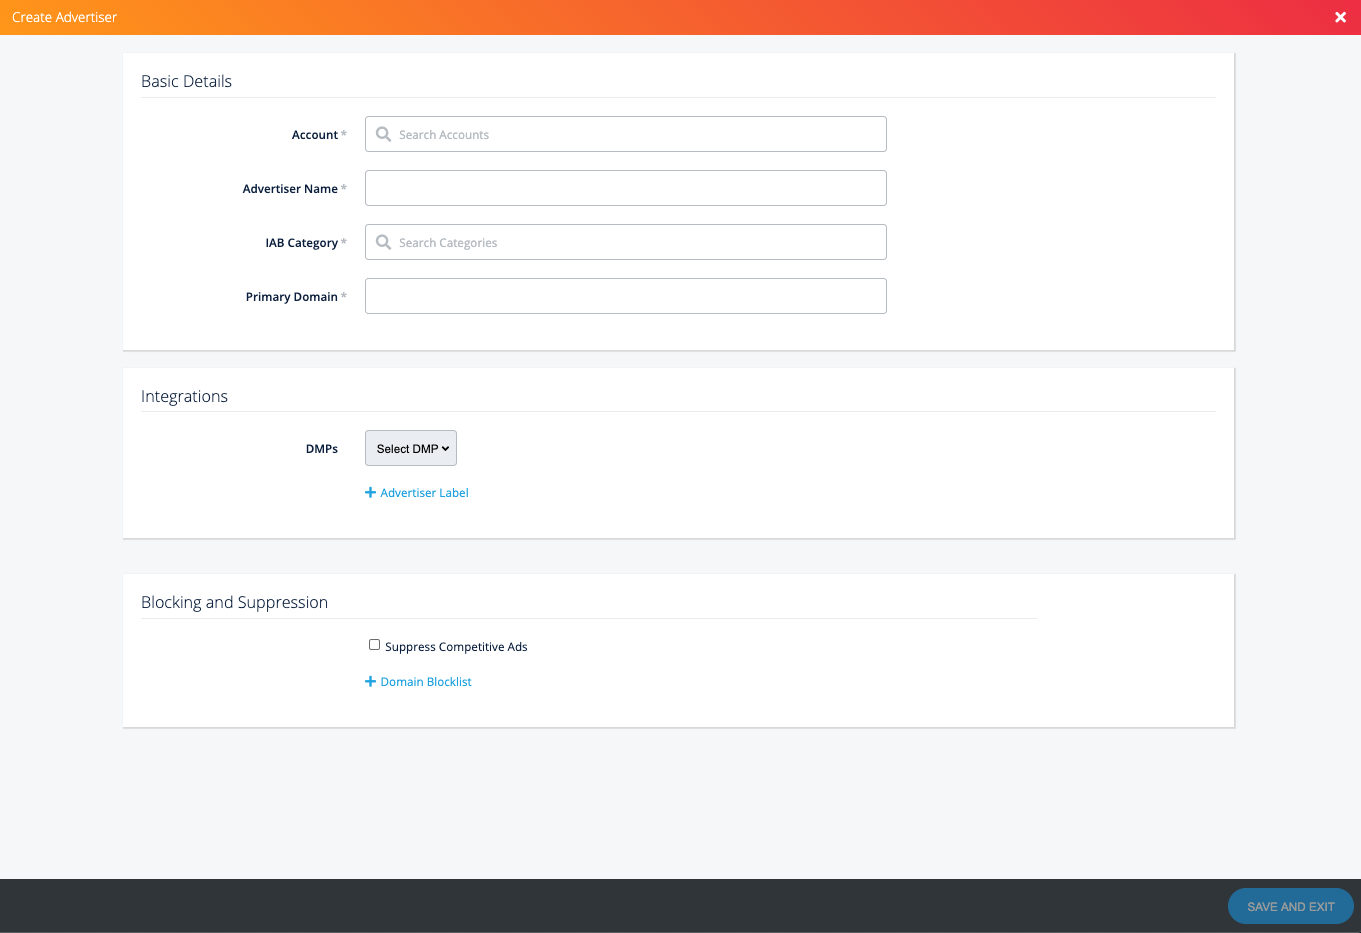
Task: Click the Integrations section heading
Action: pos(184,397)
